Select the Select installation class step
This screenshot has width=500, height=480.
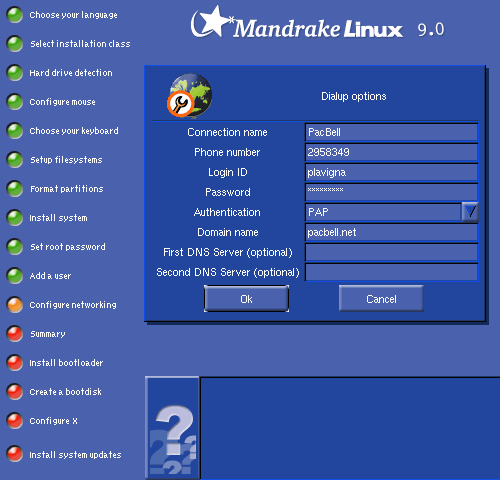pos(80,44)
